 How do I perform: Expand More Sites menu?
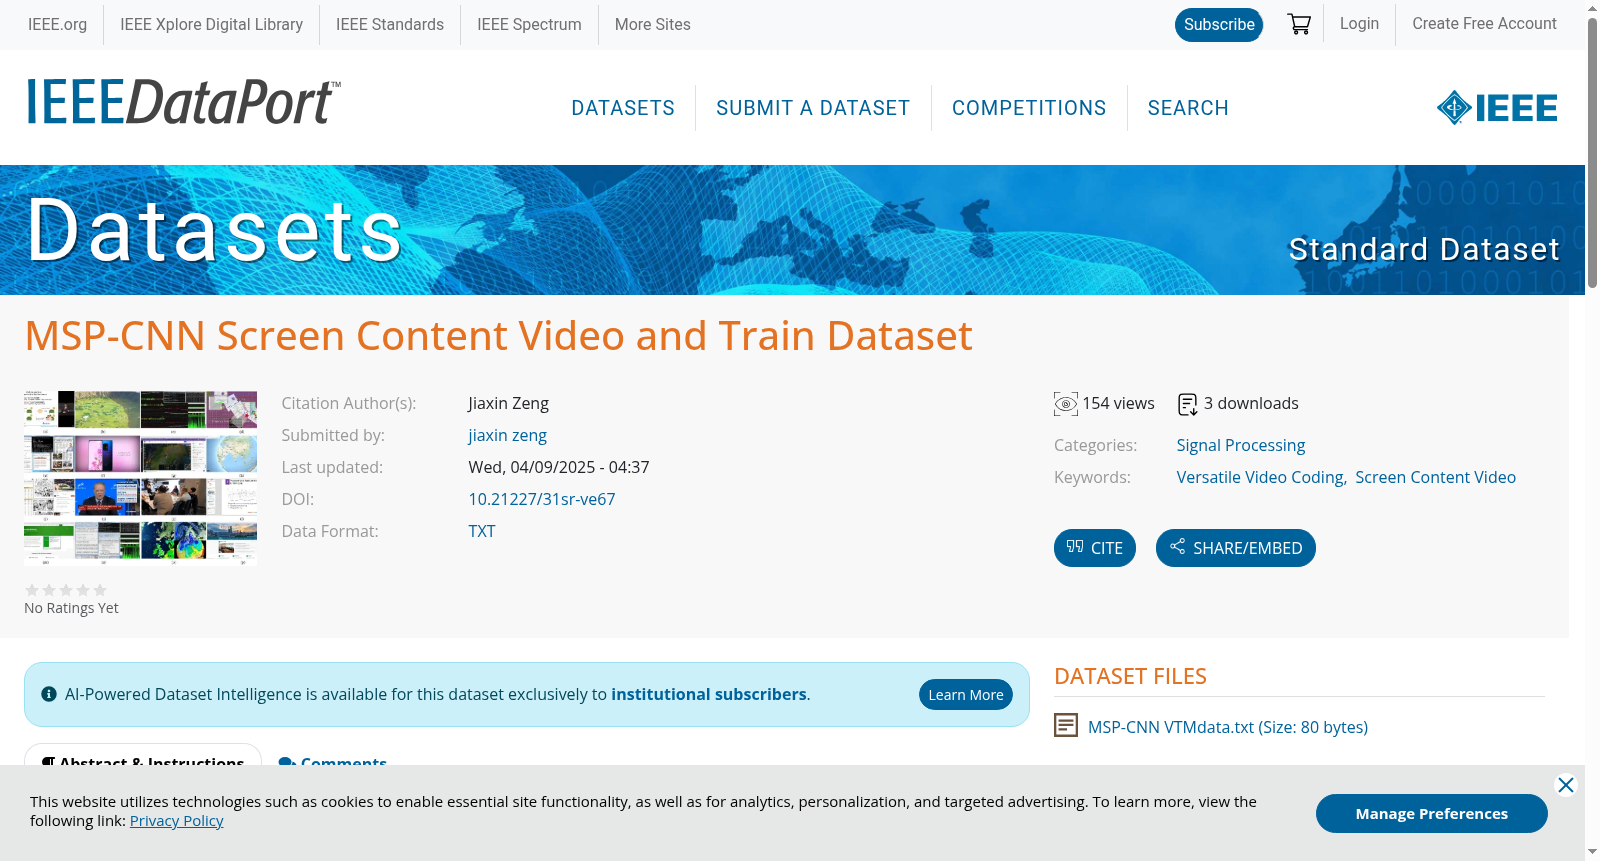click(x=653, y=25)
